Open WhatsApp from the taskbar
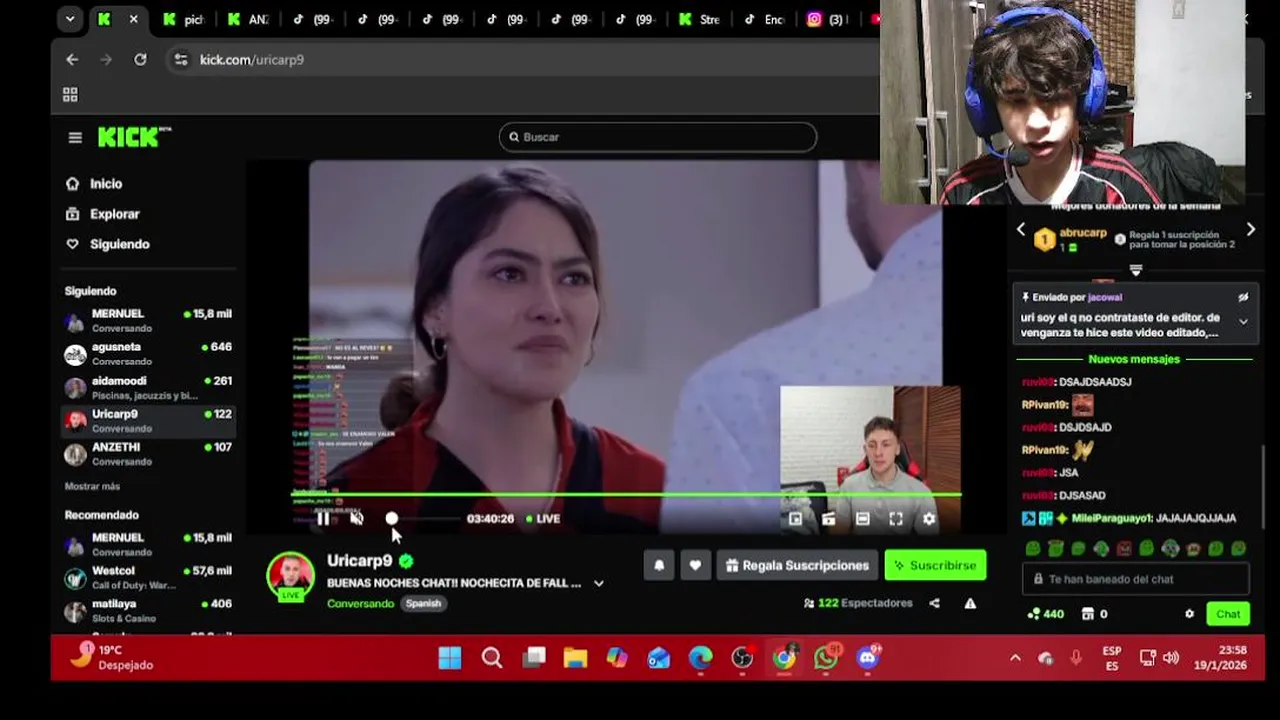This screenshot has width=1280, height=720. (826, 657)
